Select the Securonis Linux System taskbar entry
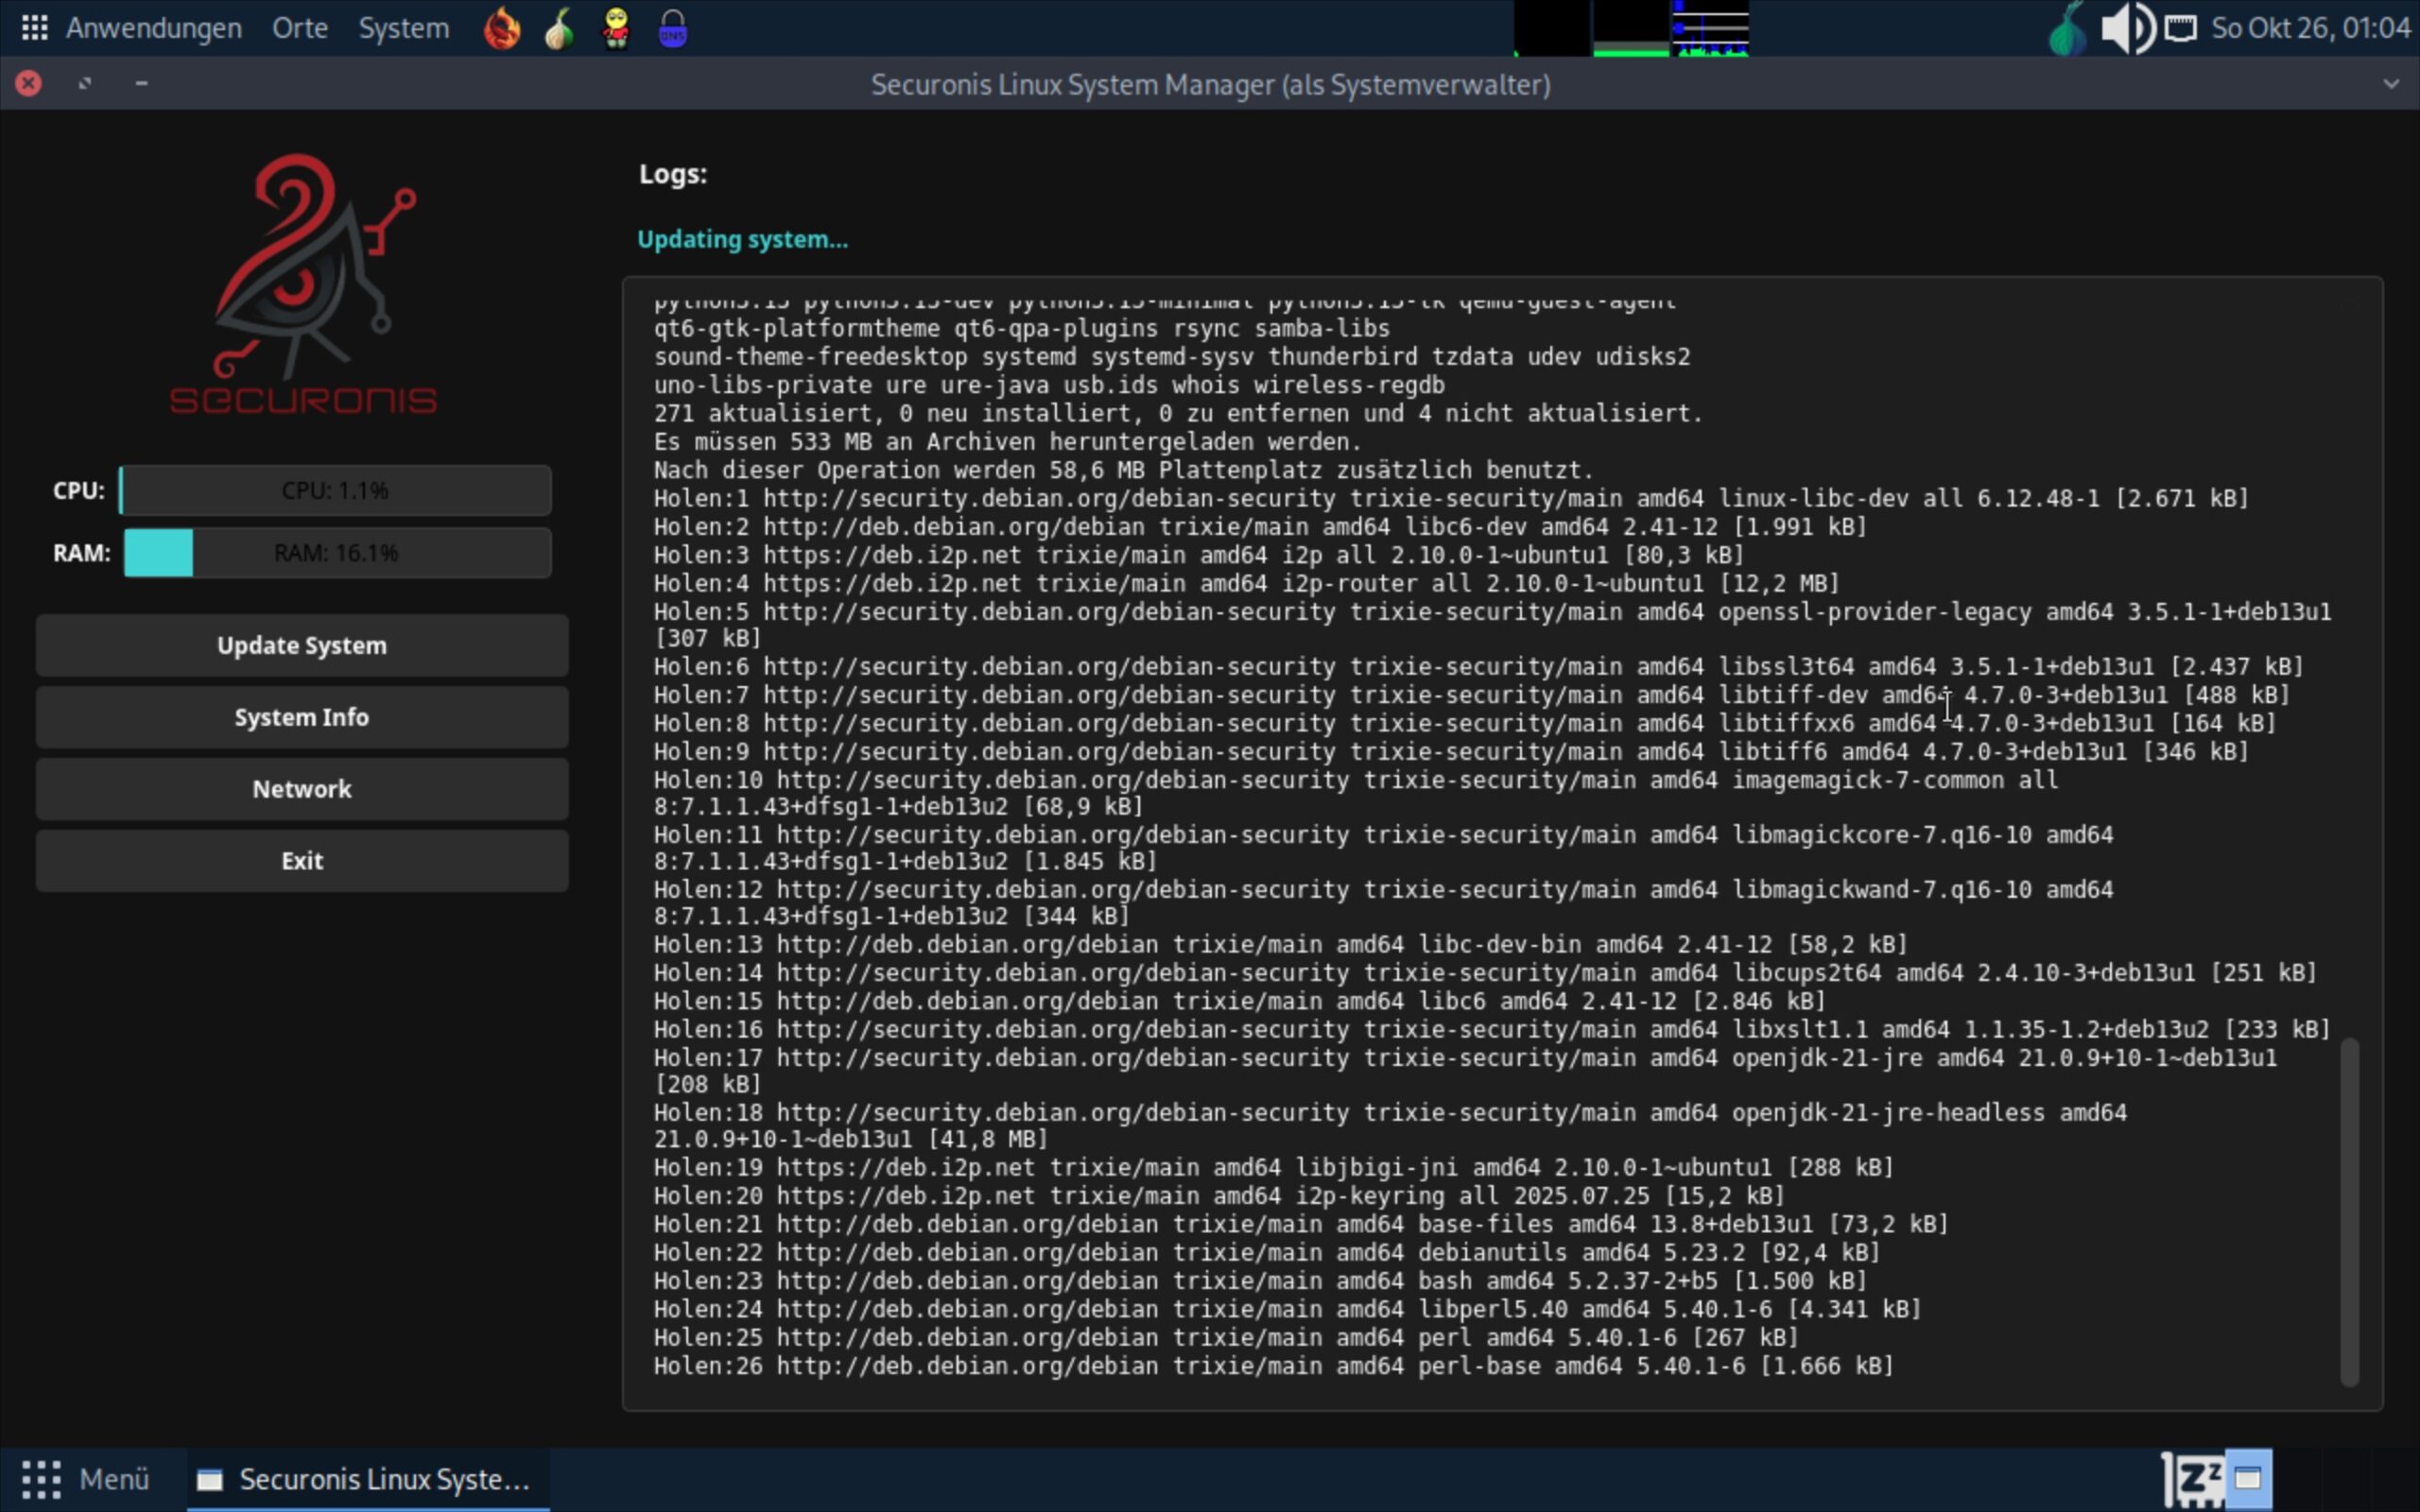Viewport: 2420px width, 1512px height. pos(366,1479)
